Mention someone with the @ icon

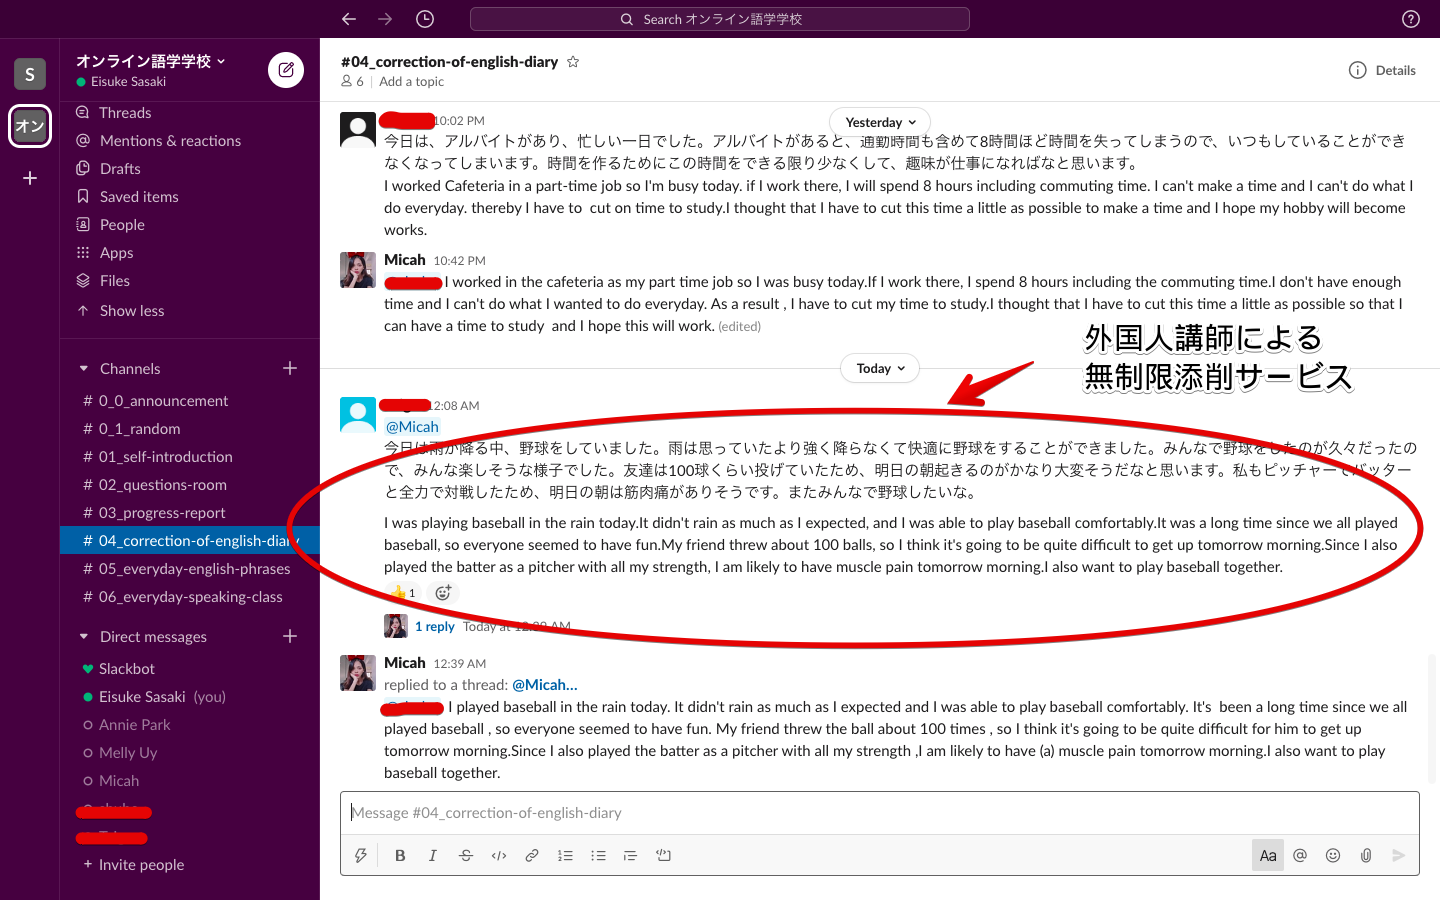pos(1300,855)
